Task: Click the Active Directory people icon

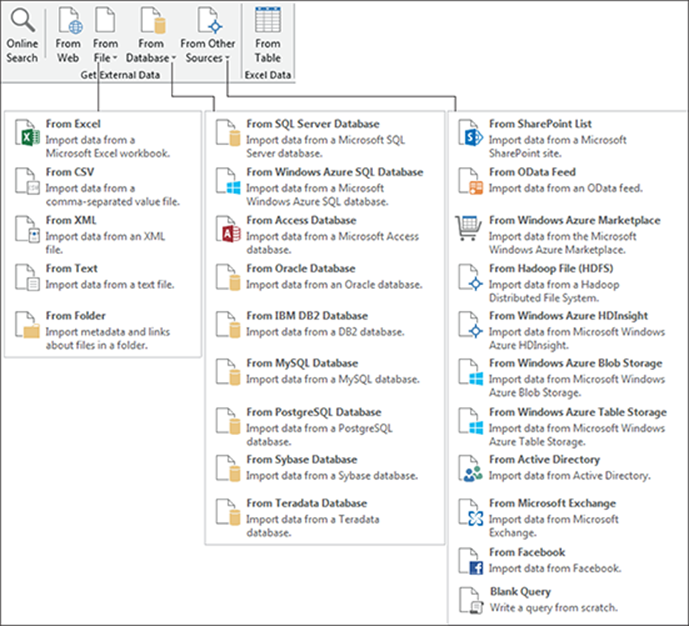Action: coord(471,469)
